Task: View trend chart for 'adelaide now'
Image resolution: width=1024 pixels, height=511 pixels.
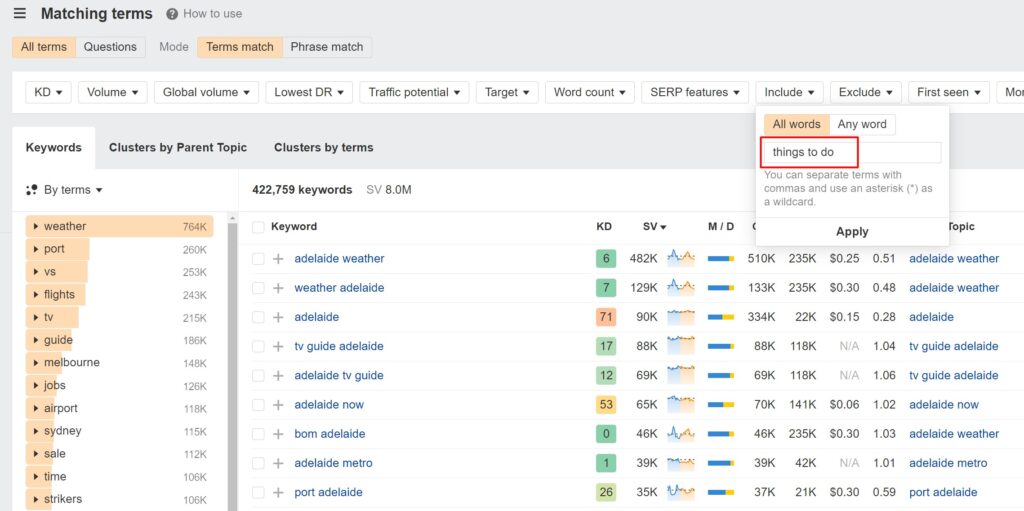Action: (x=680, y=404)
